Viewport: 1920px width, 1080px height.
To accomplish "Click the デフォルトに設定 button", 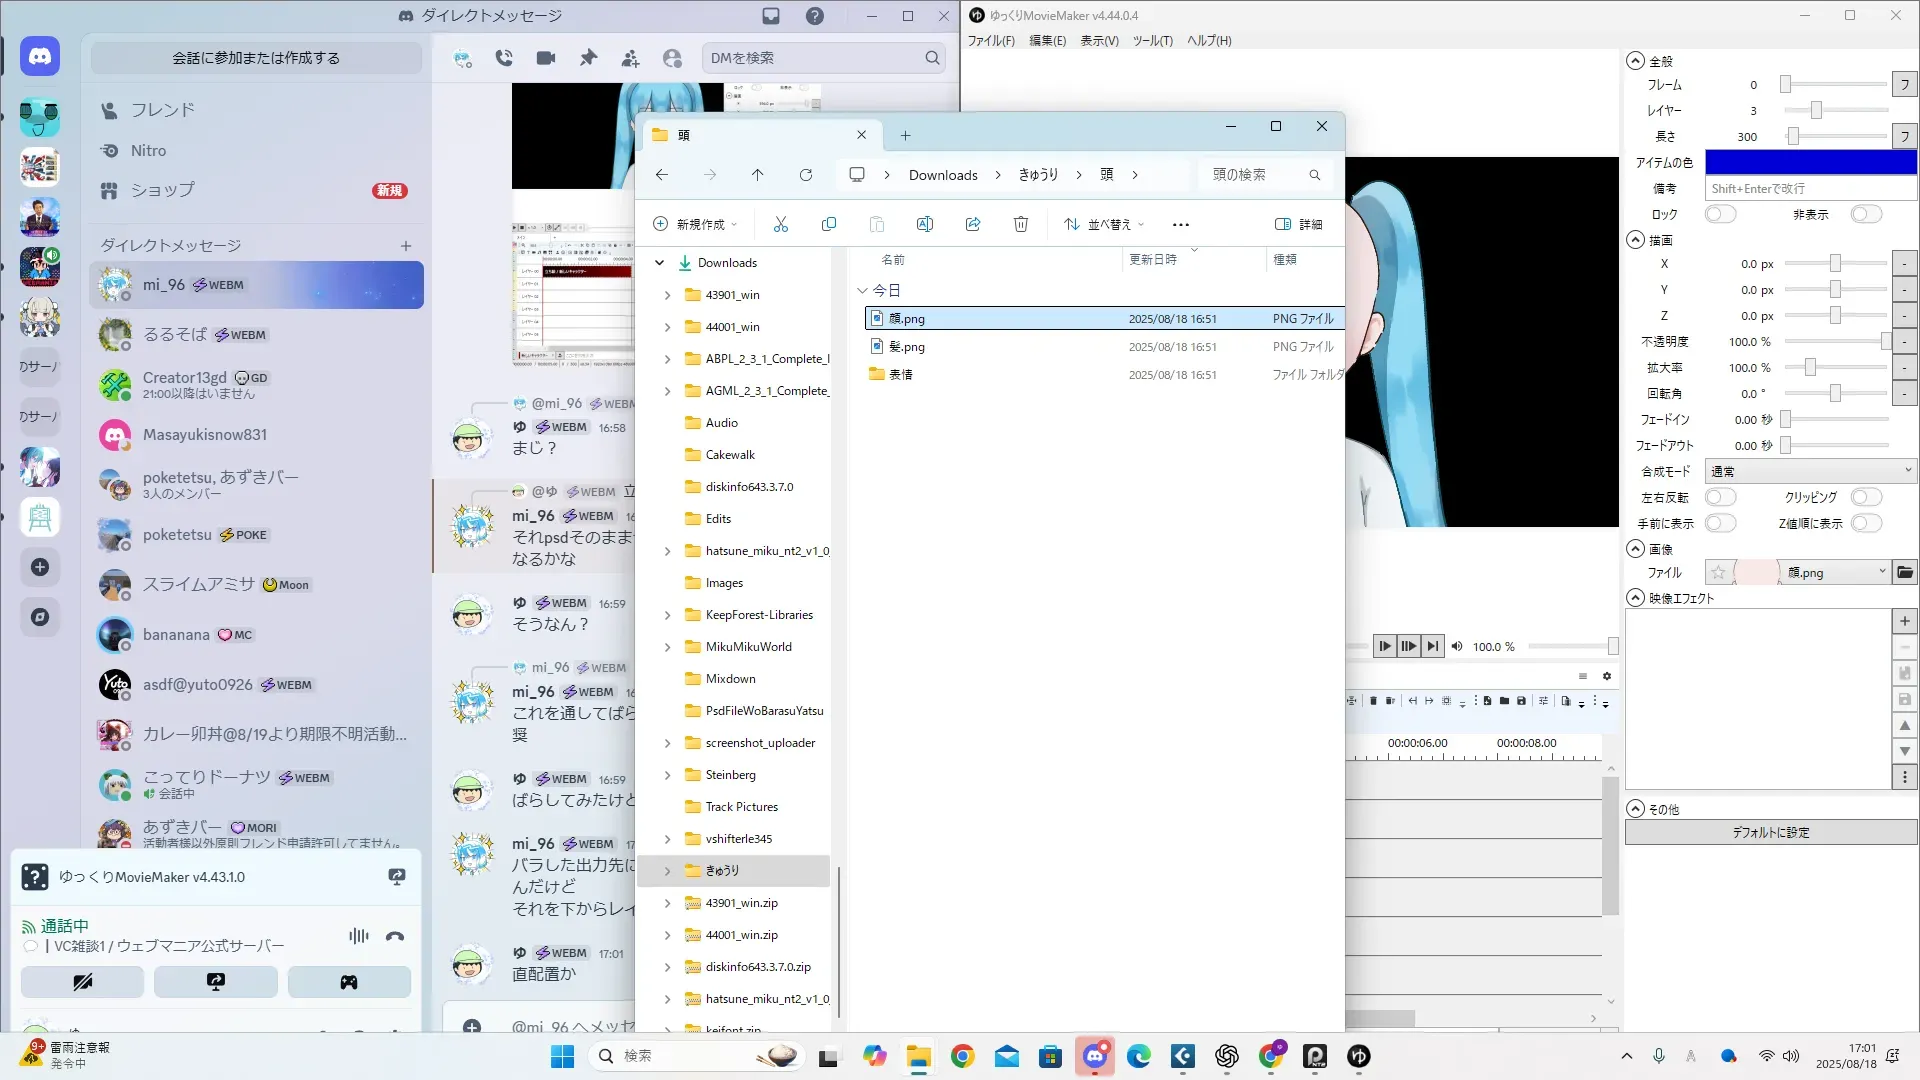I will pos(1770,832).
